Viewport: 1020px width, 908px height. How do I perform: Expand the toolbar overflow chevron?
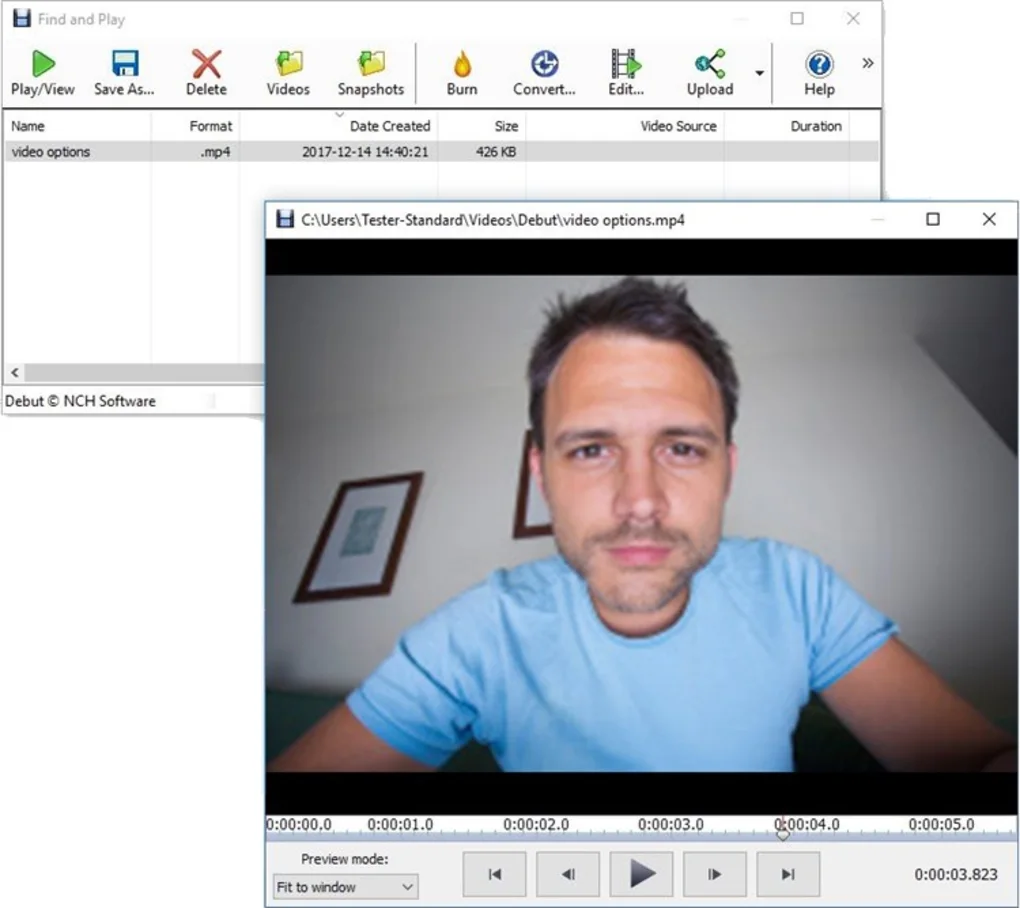pos(866,62)
